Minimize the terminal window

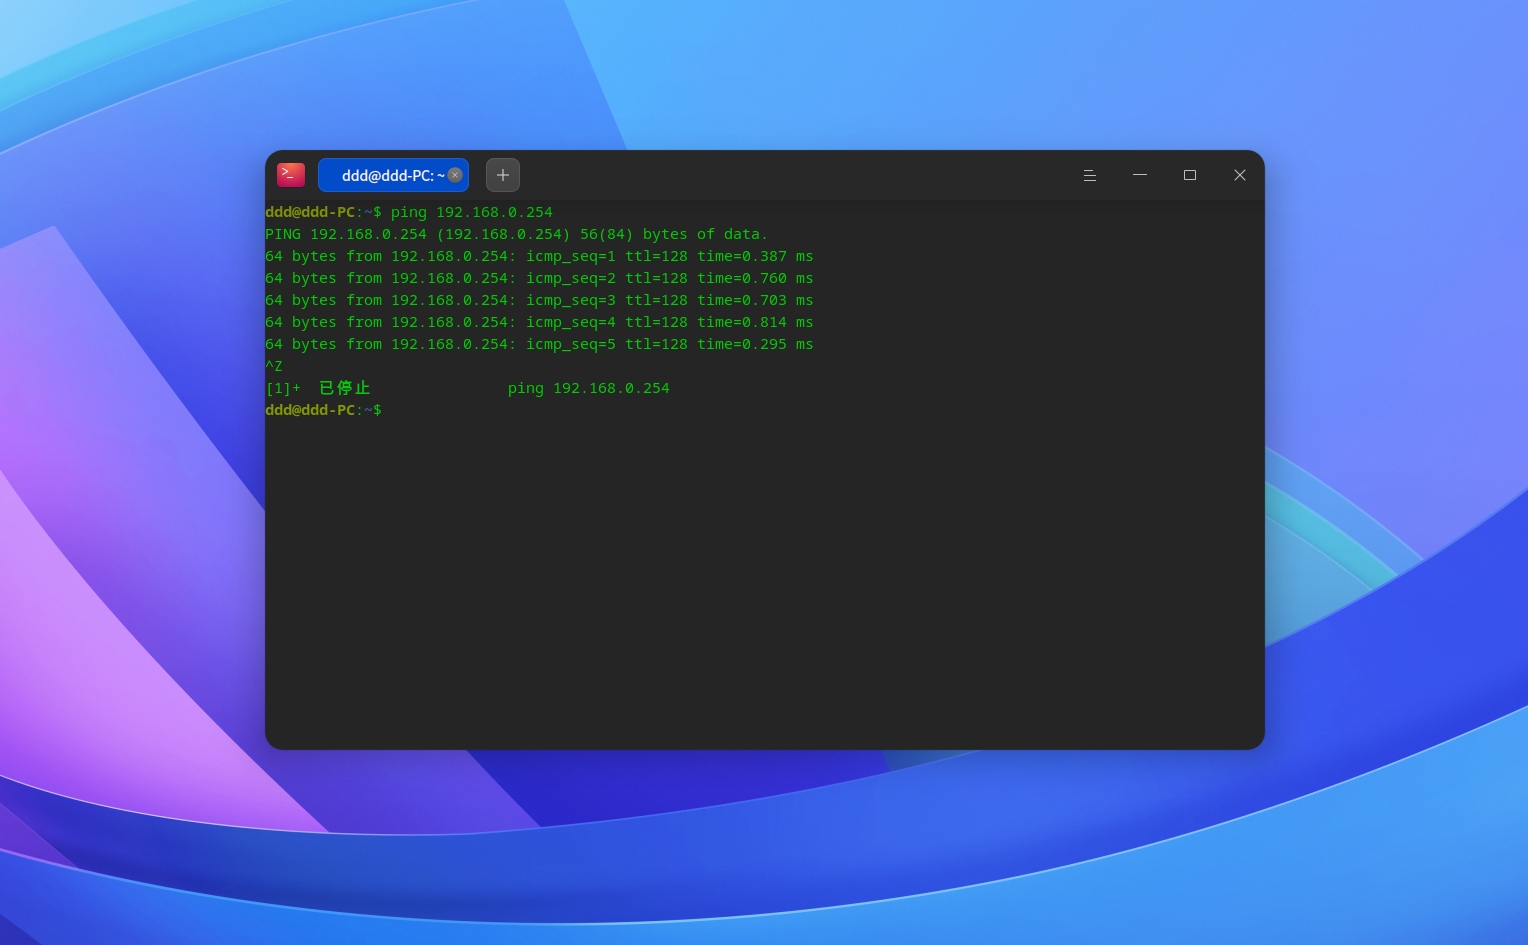[x=1140, y=175]
